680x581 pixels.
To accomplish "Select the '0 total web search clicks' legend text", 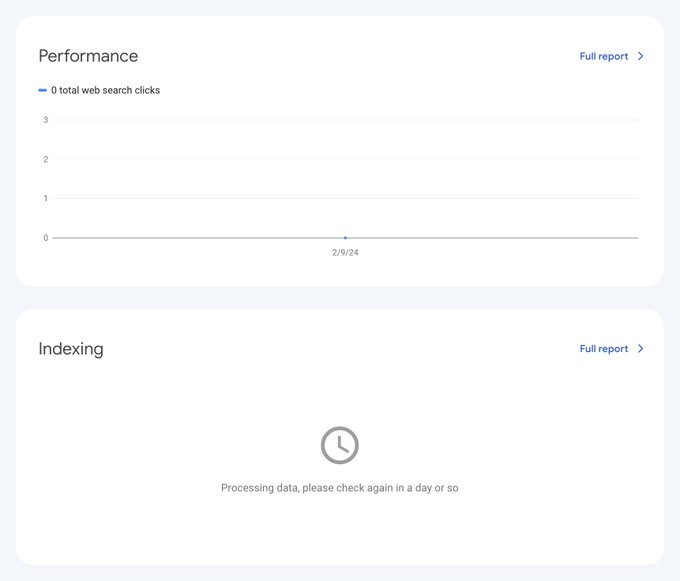I will (105, 90).
